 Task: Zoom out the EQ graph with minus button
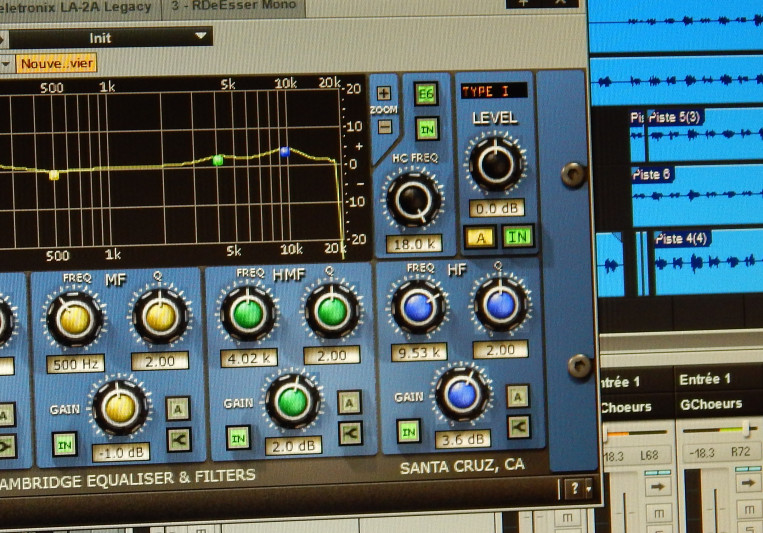click(384, 127)
